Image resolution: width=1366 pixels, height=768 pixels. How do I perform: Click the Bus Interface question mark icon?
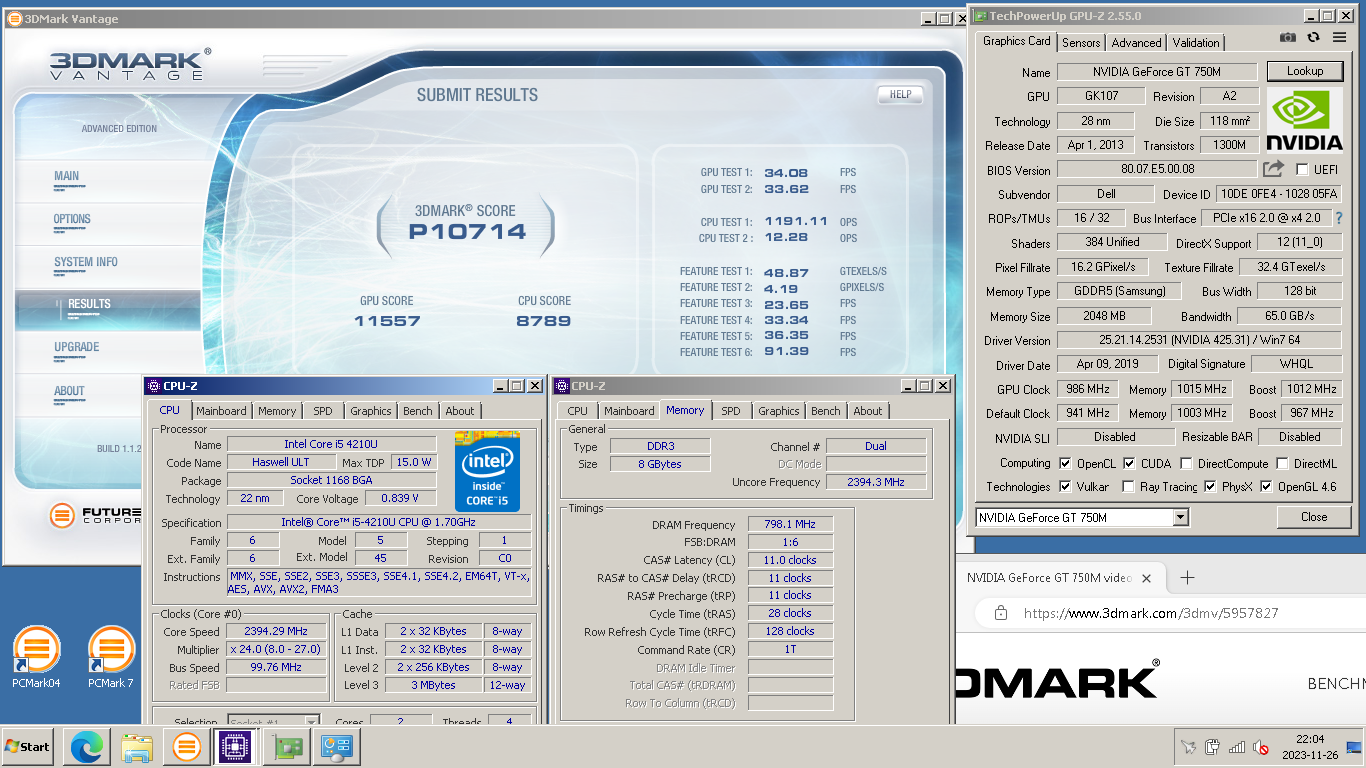[x=1339, y=218]
